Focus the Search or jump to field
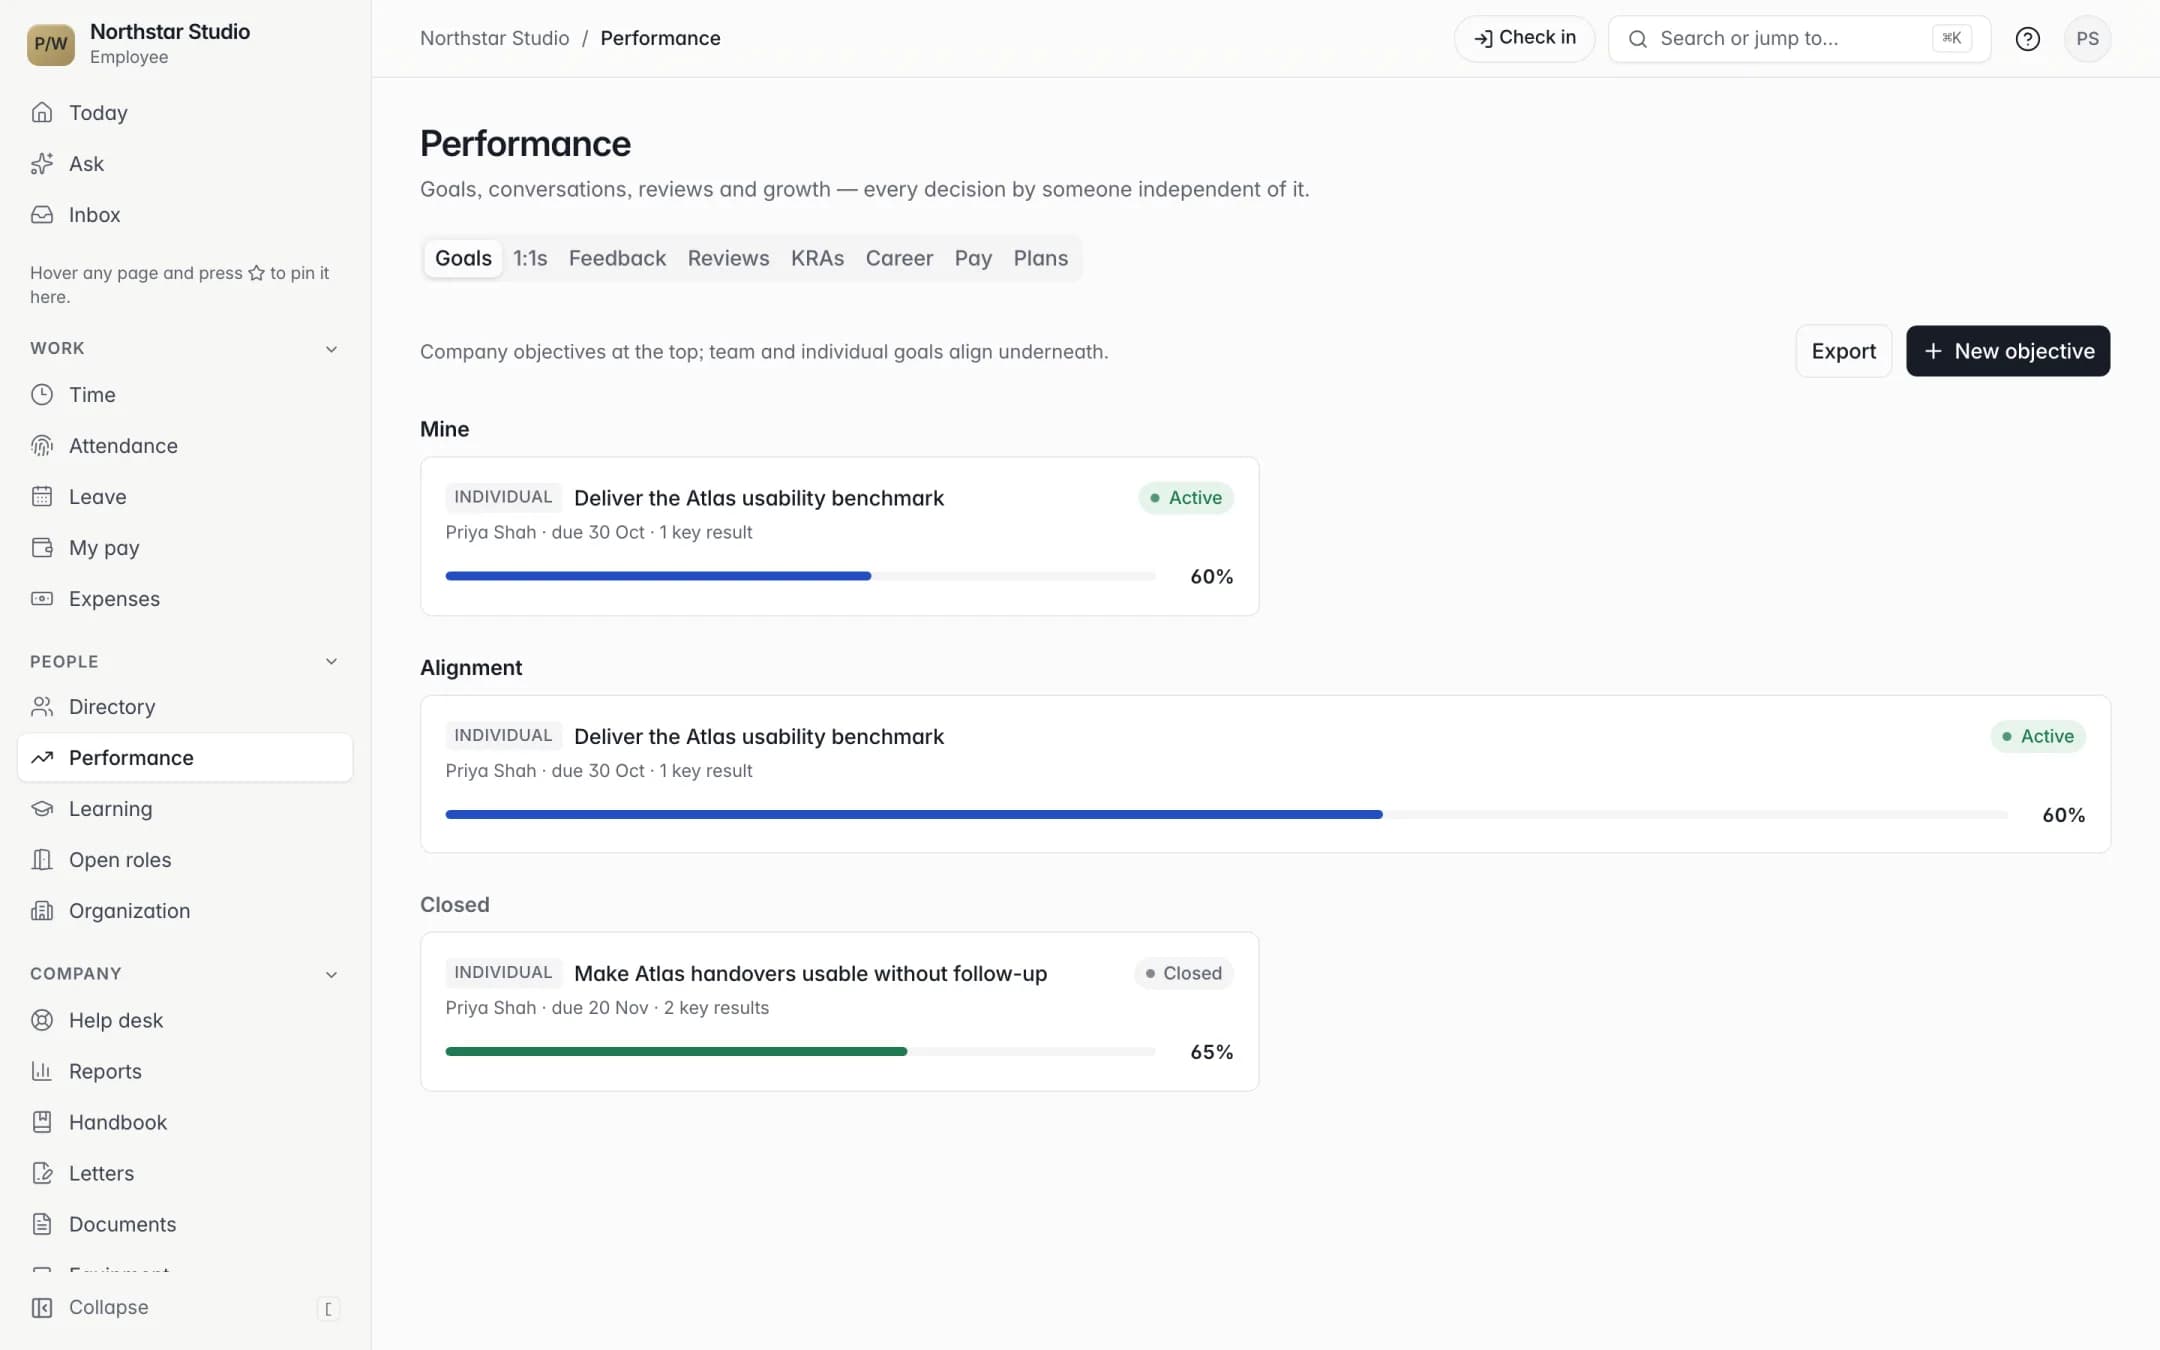The width and height of the screenshot is (2160, 1350). coord(1799,38)
